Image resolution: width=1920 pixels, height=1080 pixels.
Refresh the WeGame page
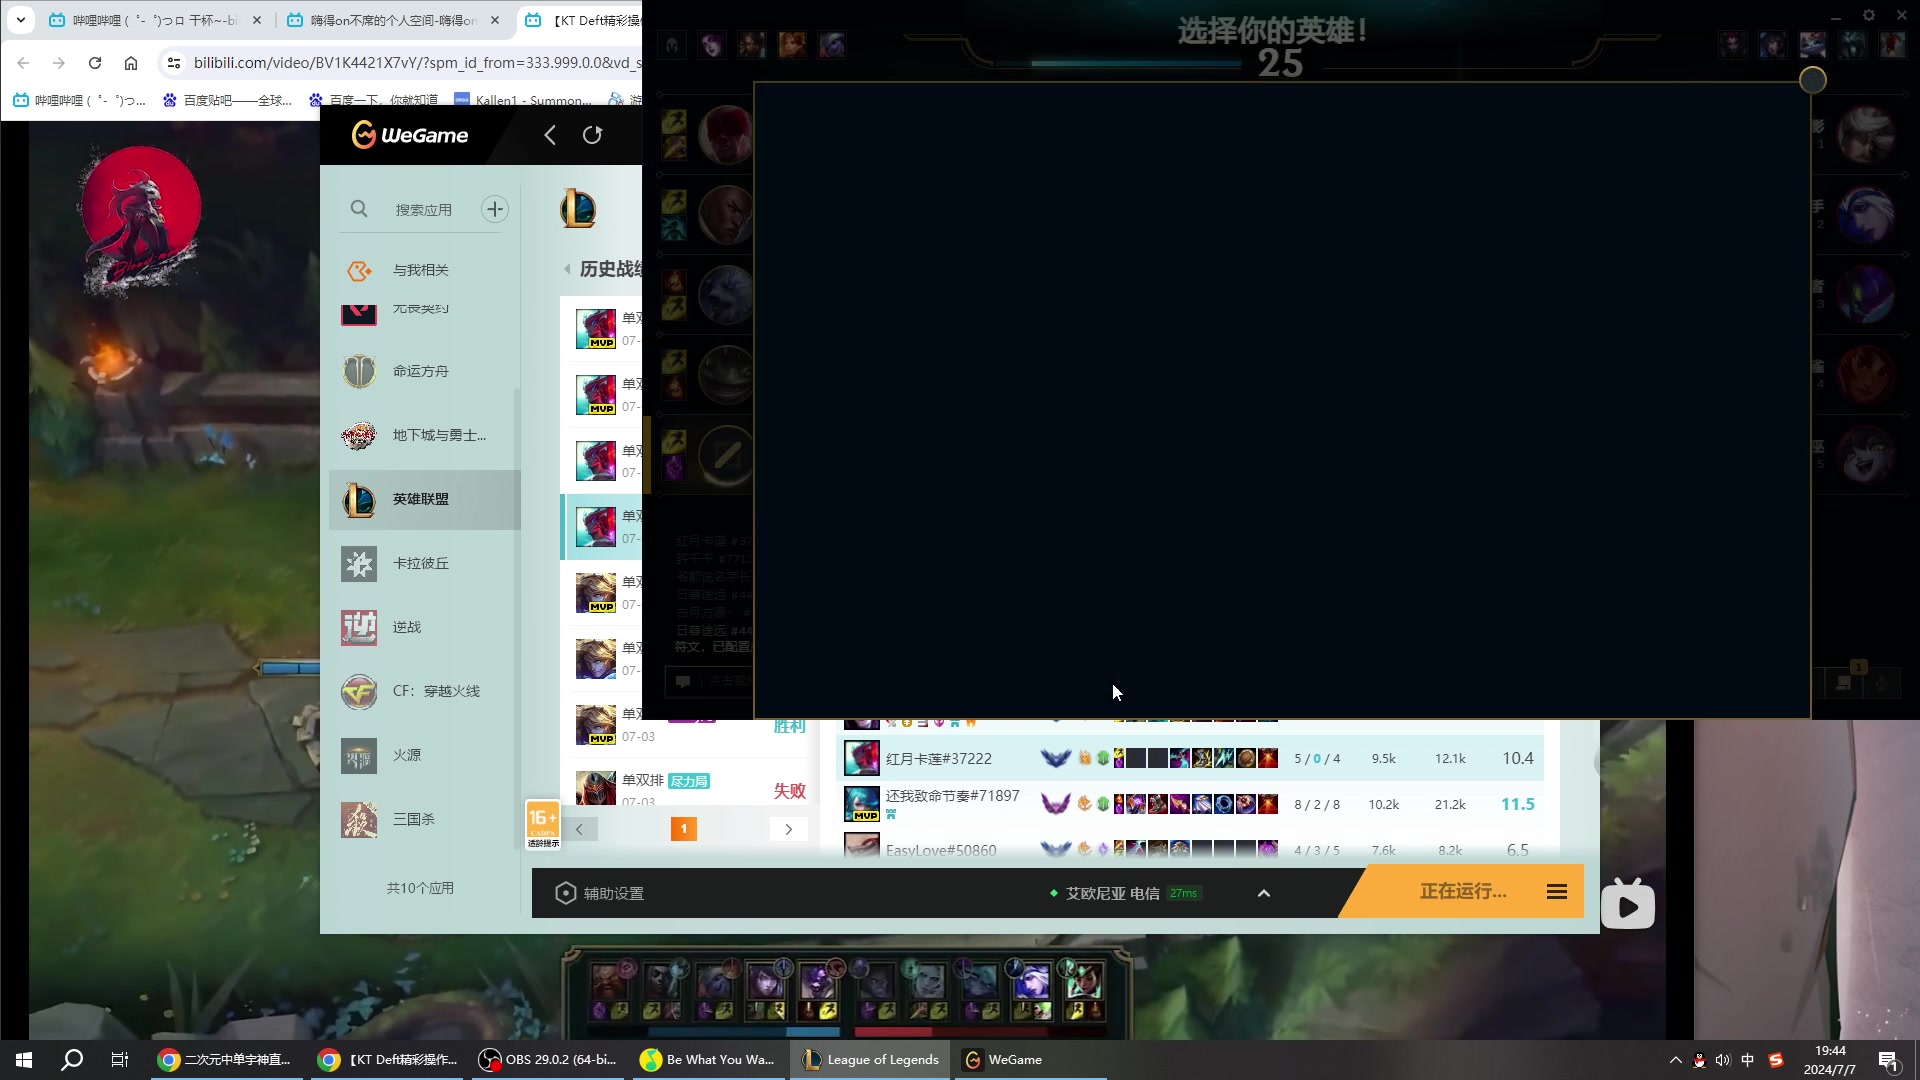pos(593,135)
